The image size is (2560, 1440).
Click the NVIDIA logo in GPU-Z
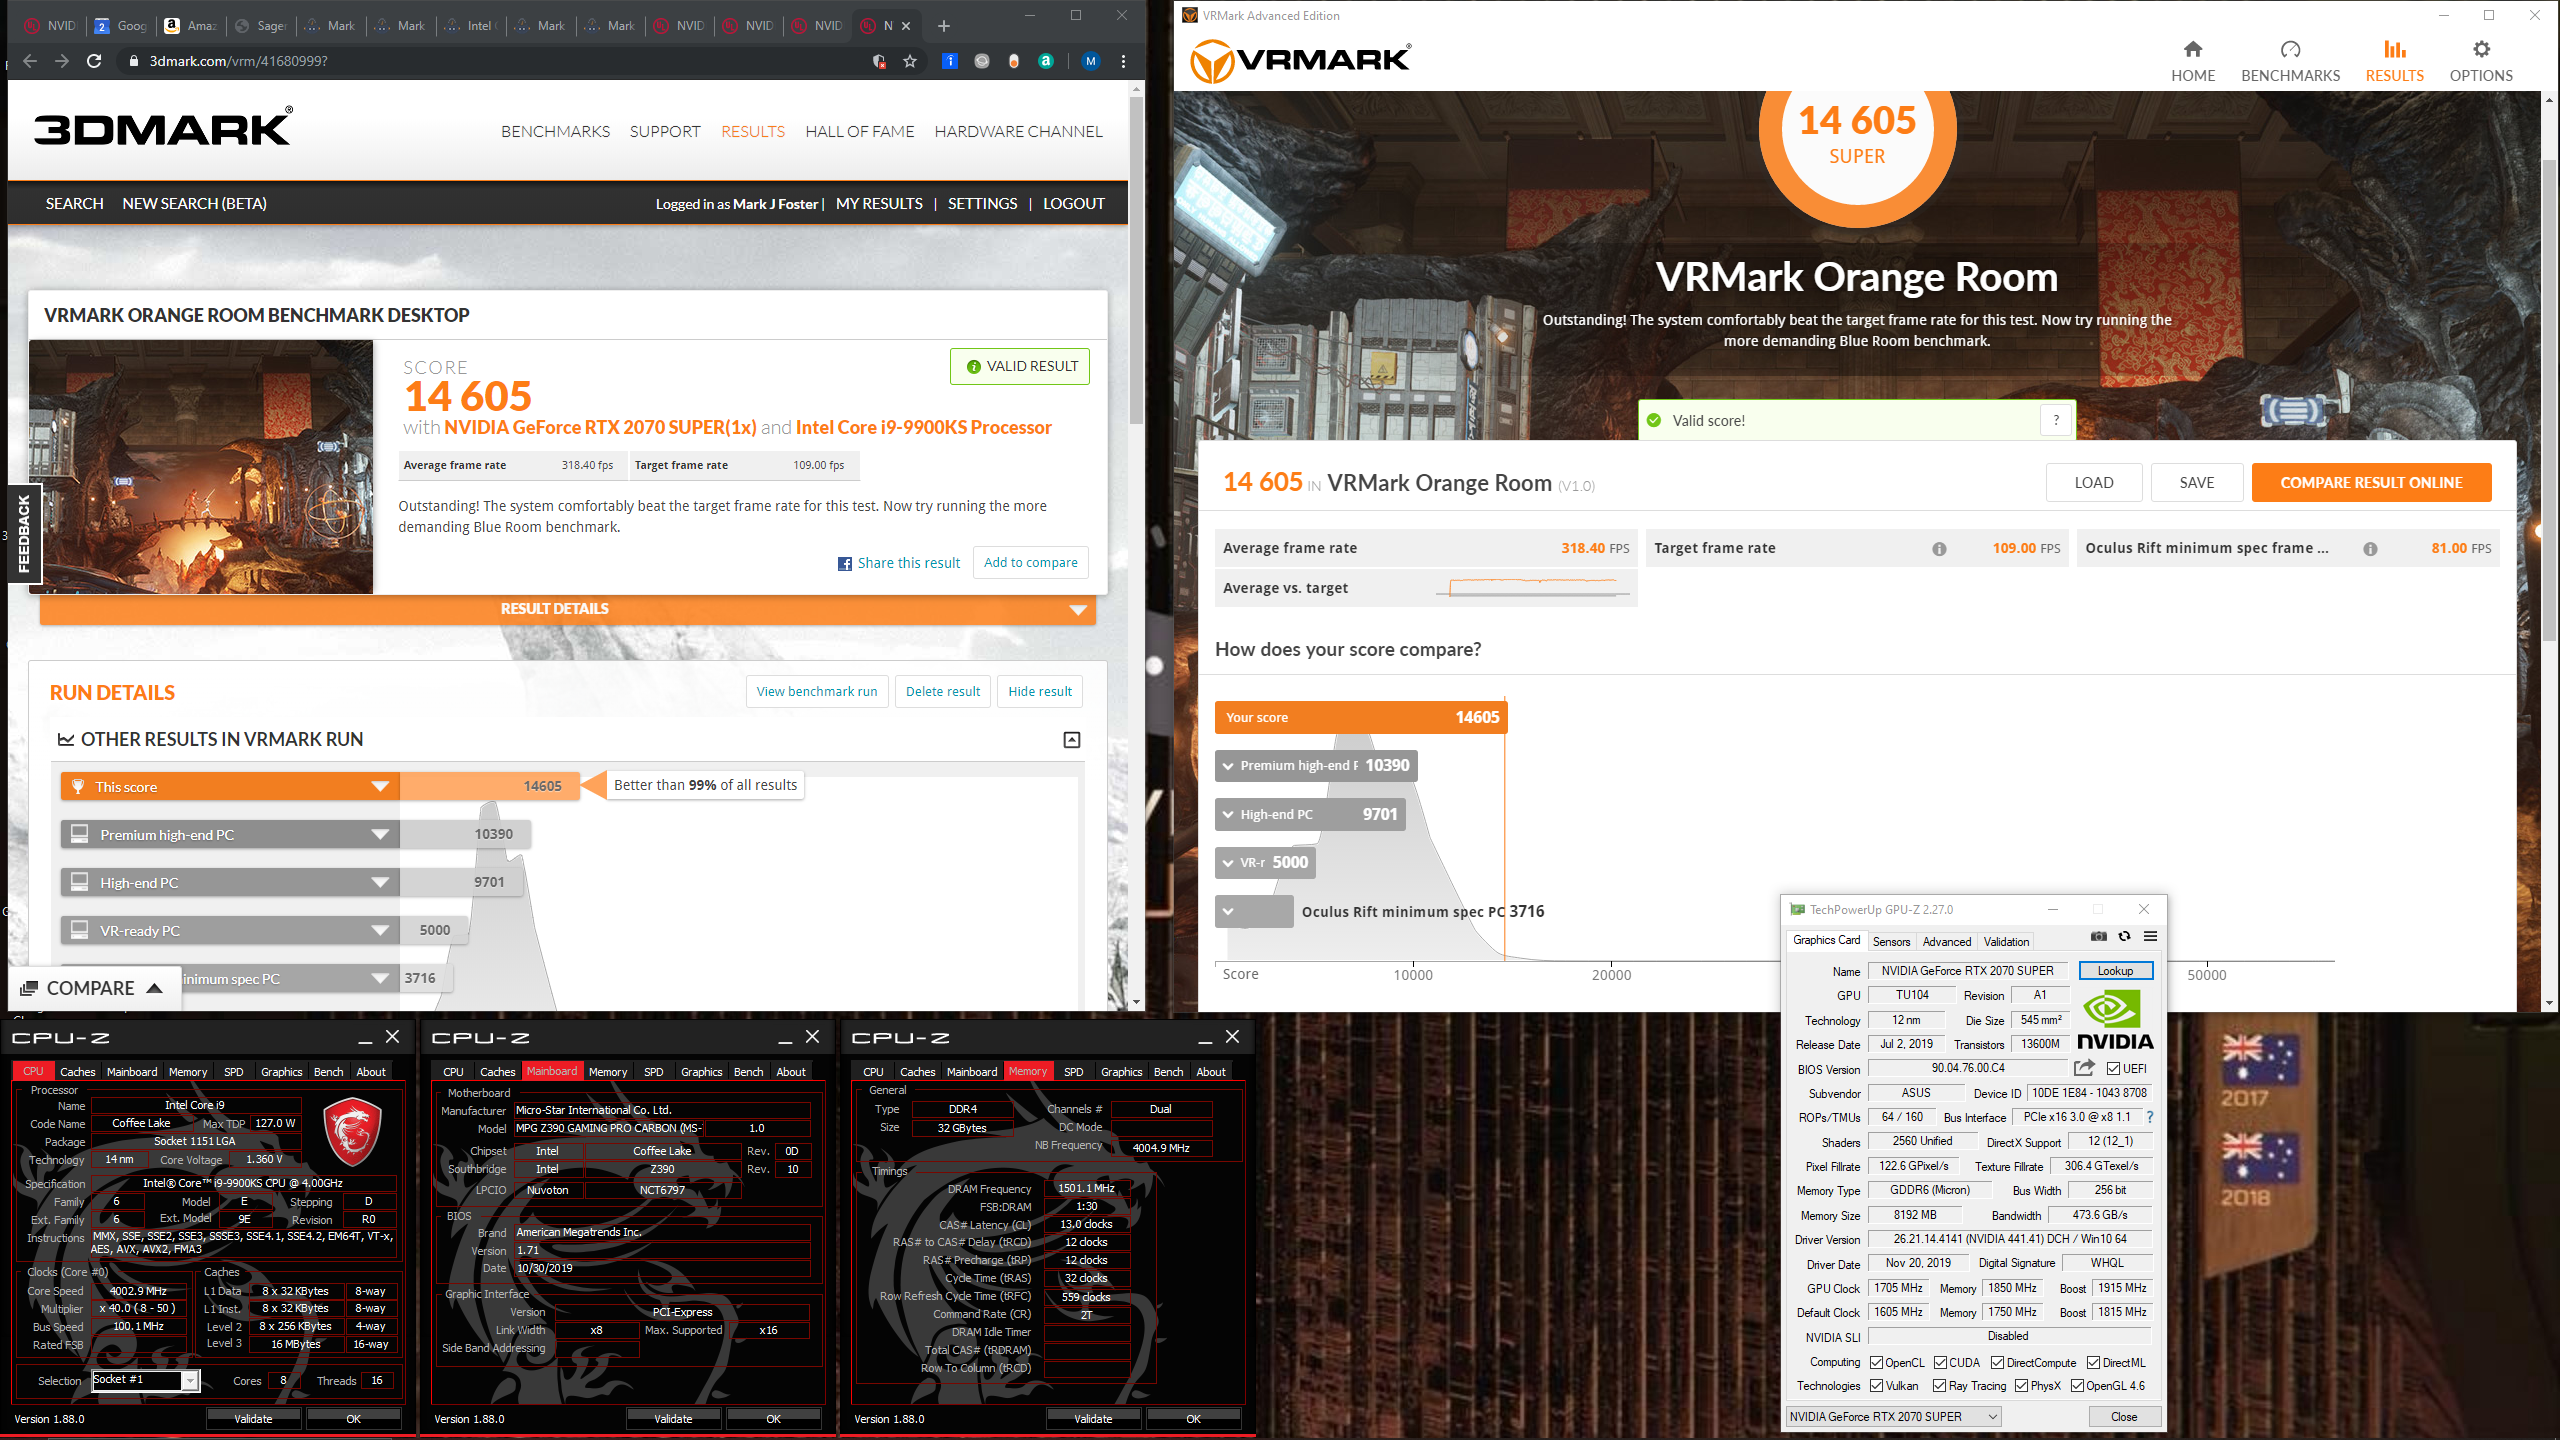point(2114,1020)
